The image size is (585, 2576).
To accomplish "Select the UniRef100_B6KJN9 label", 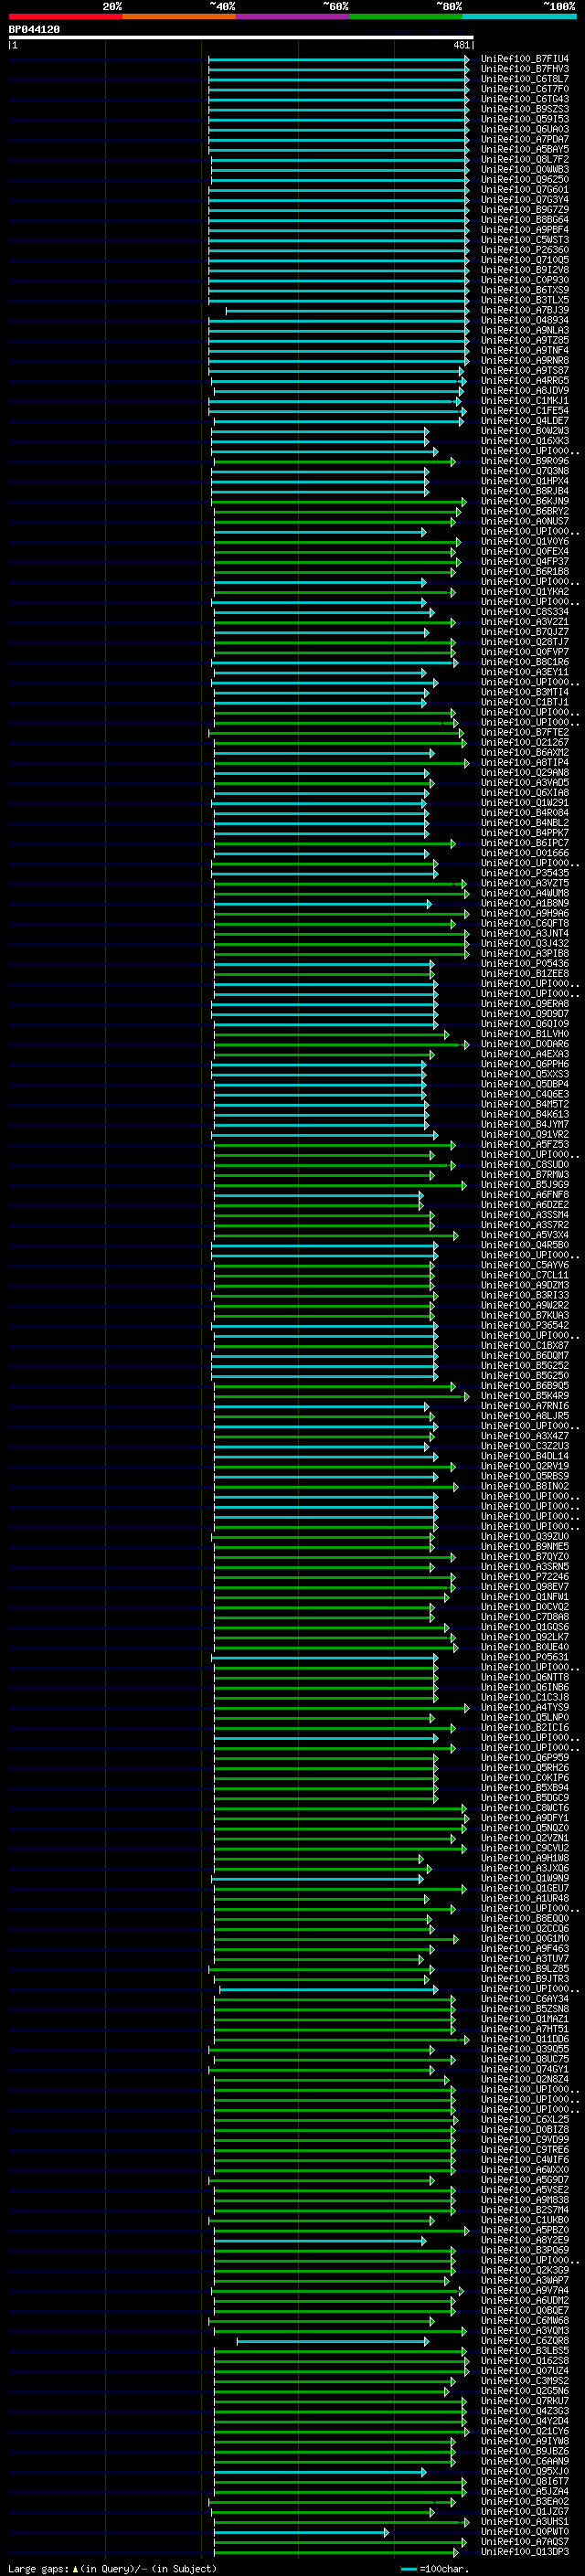I will (524, 502).
